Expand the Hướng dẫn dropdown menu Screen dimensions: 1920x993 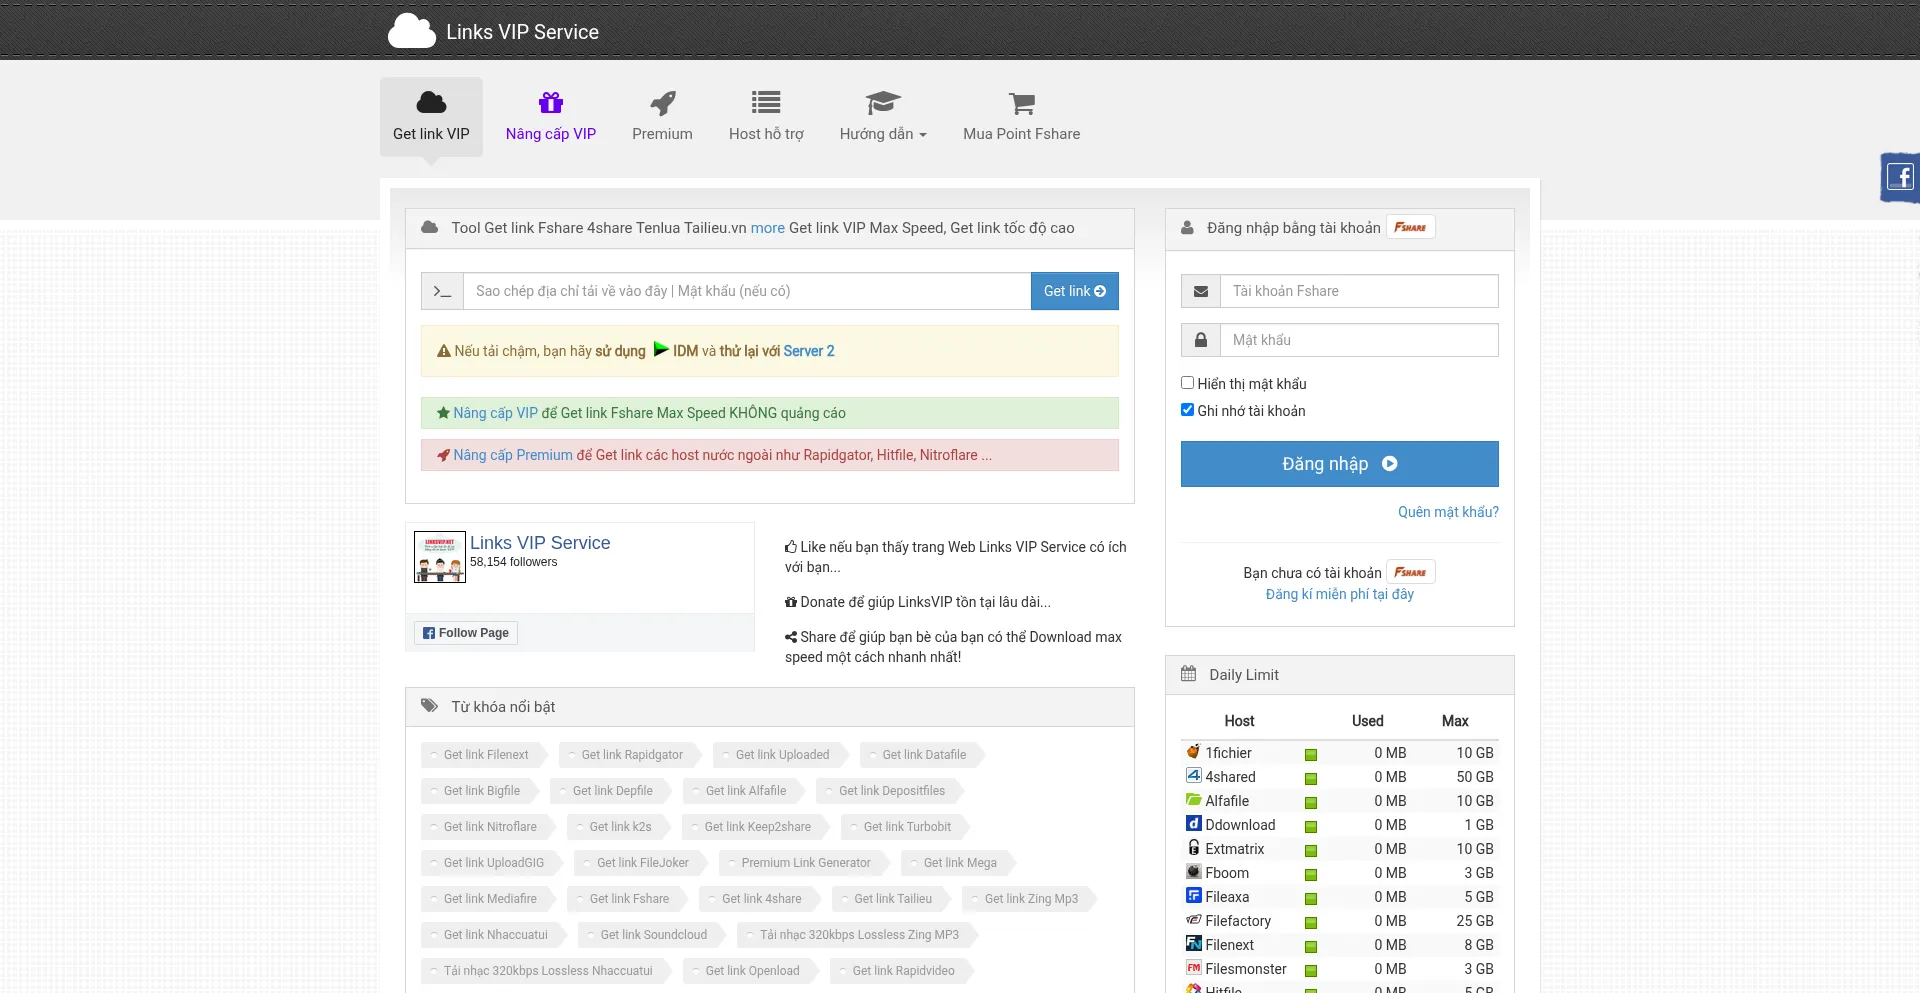point(883,133)
